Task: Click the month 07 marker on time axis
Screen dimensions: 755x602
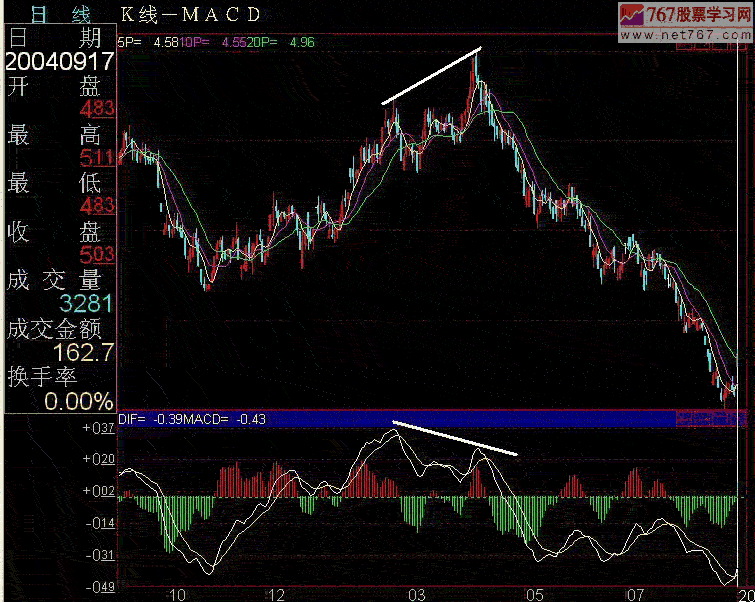Action: 634,595
